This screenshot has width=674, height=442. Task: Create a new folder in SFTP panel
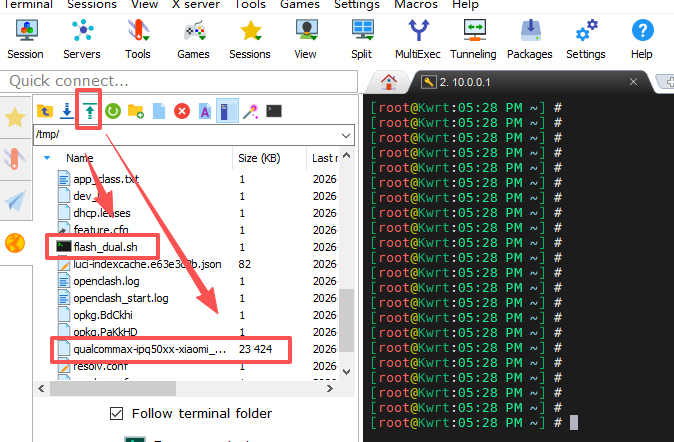[136, 111]
